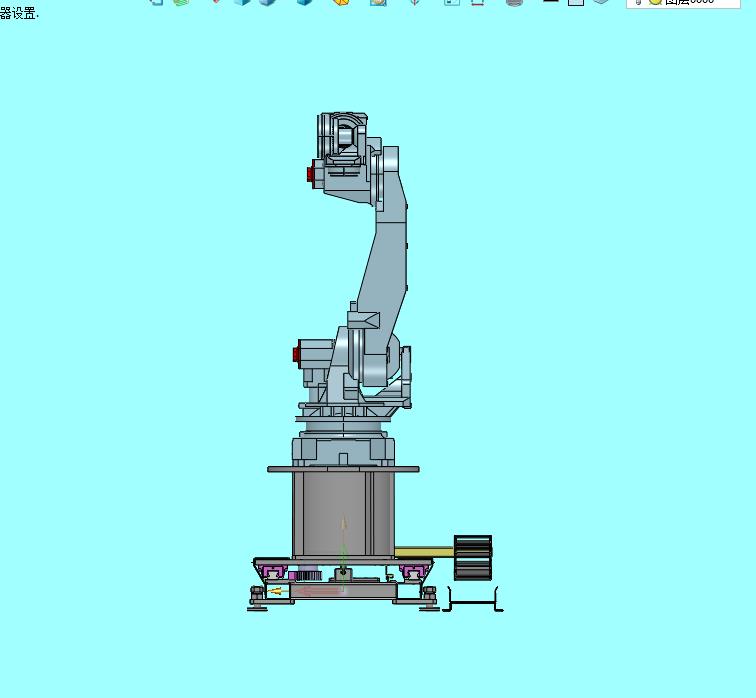Select the black gear beside the pedestal
The image size is (756, 698).
(x=473, y=558)
